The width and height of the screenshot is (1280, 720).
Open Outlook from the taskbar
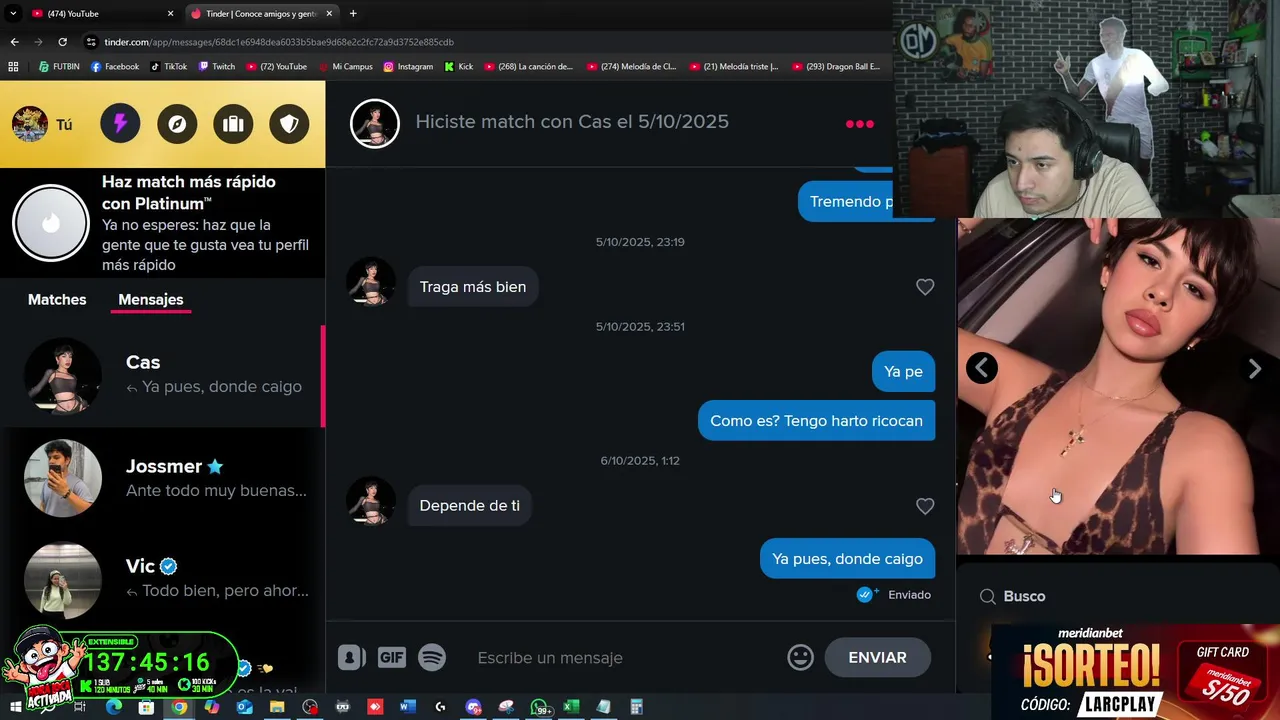click(x=244, y=707)
